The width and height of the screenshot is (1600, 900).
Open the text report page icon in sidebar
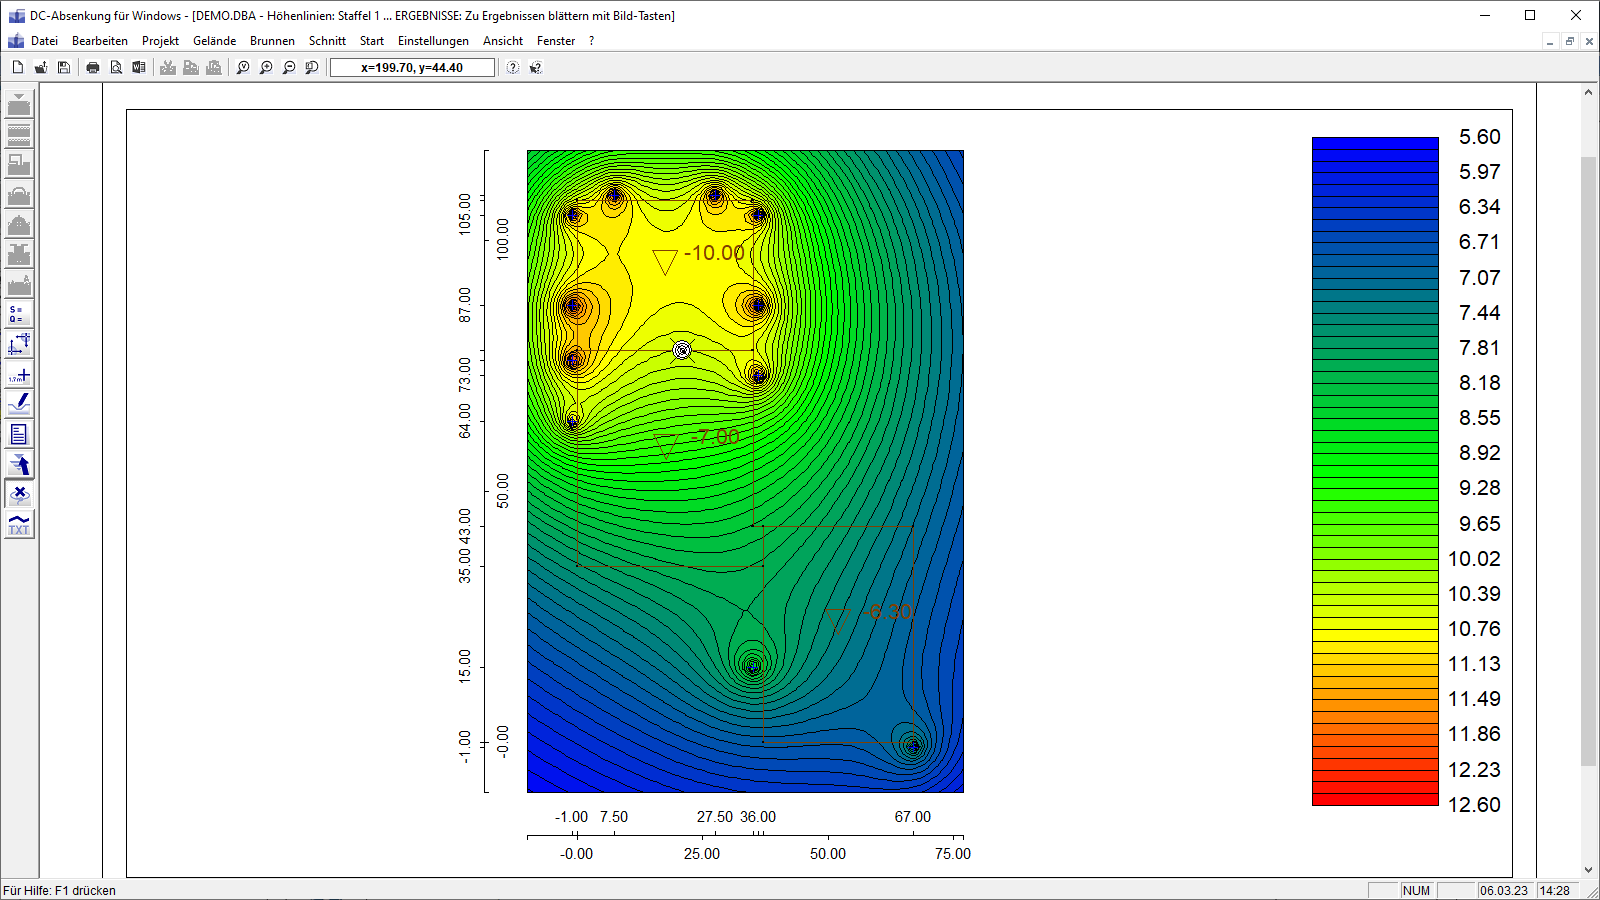(x=19, y=434)
